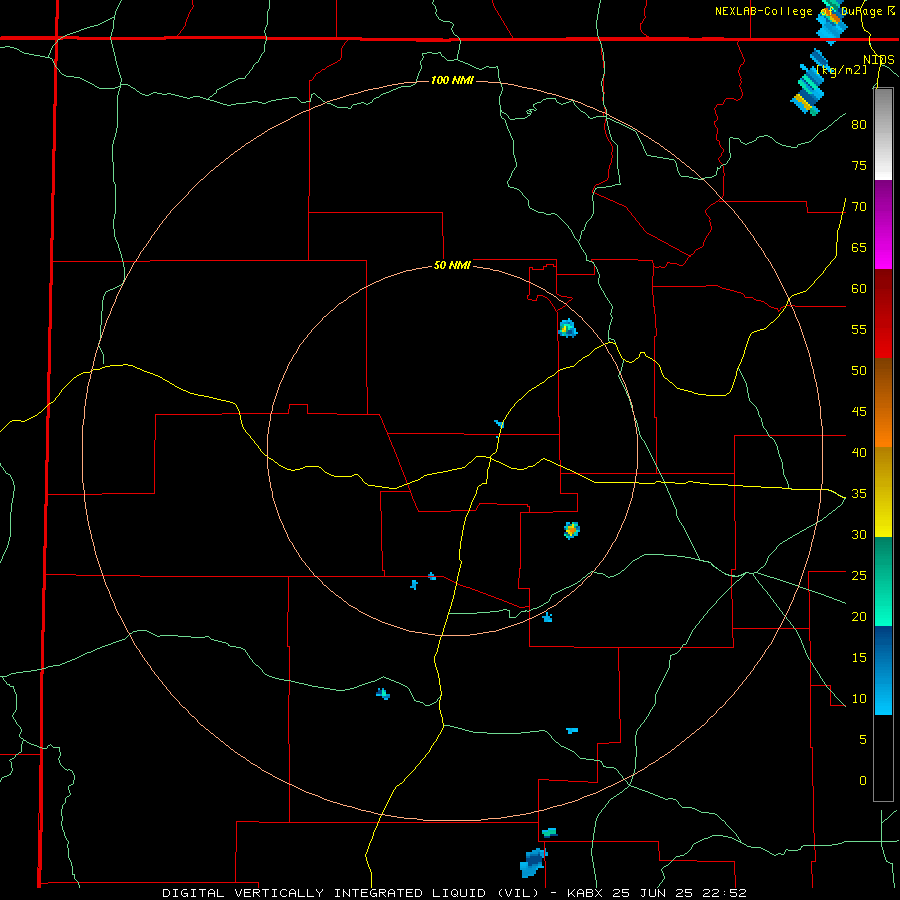
Task: Click the 100 NMI range ring label
Action: click(x=452, y=80)
